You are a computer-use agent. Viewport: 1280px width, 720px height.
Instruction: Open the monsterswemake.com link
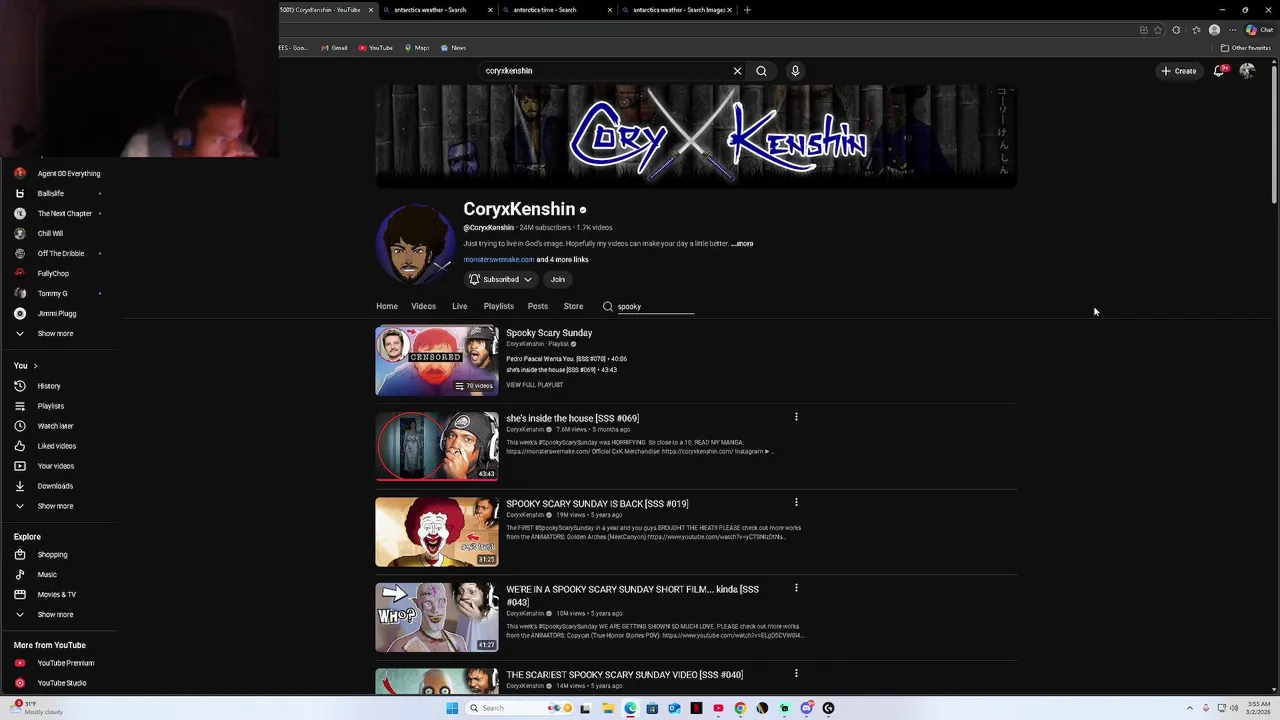click(x=498, y=260)
